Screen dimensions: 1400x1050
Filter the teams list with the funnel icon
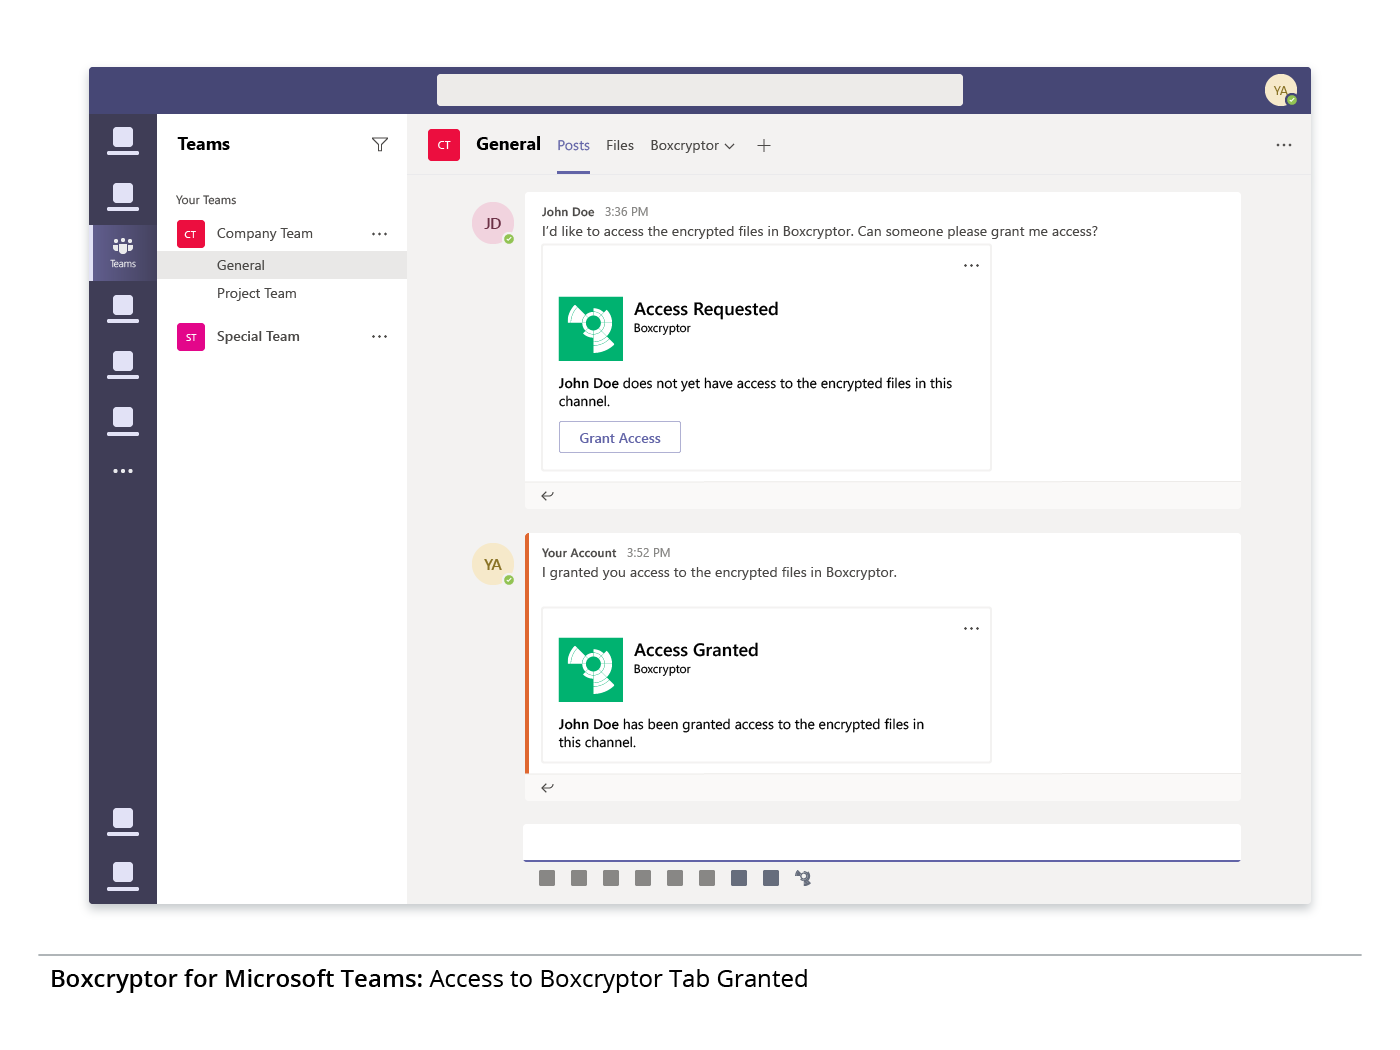click(x=380, y=145)
